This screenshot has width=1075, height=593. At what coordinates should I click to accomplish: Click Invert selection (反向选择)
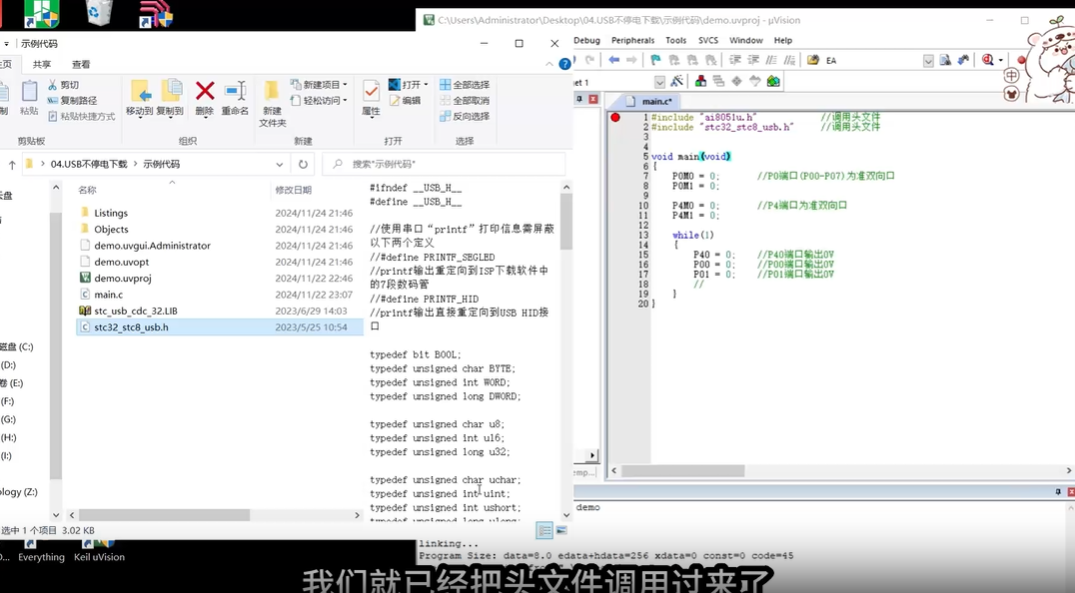[x=464, y=117]
